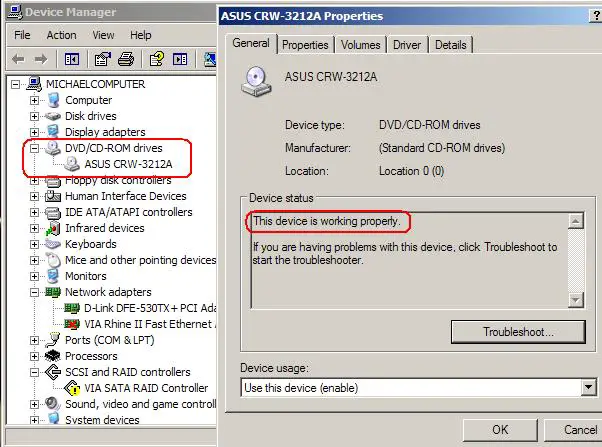
Task: Click the IDE ATA/ATAPI controllers icon
Action: (53, 212)
